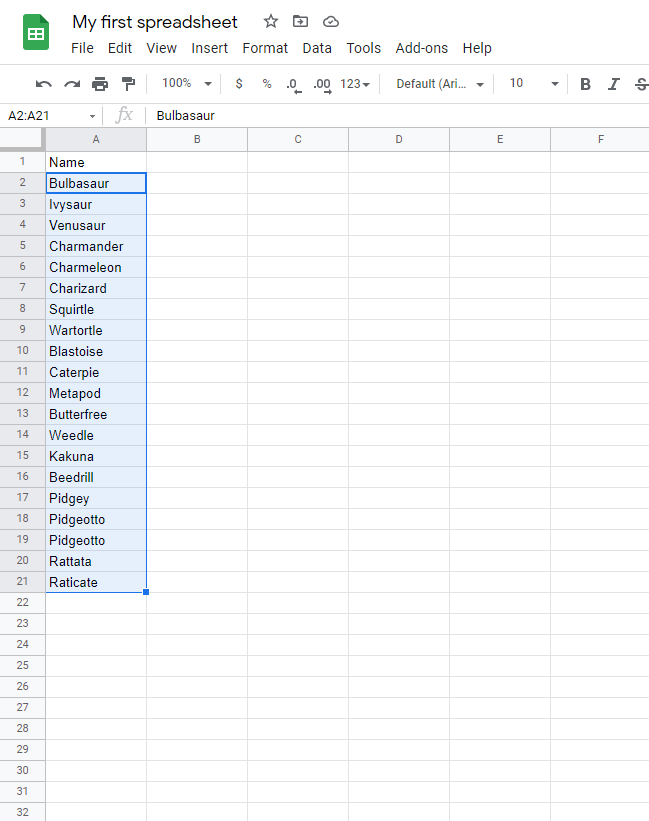Open the 100% zoom dropdown
649x821 pixels.
point(187,84)
